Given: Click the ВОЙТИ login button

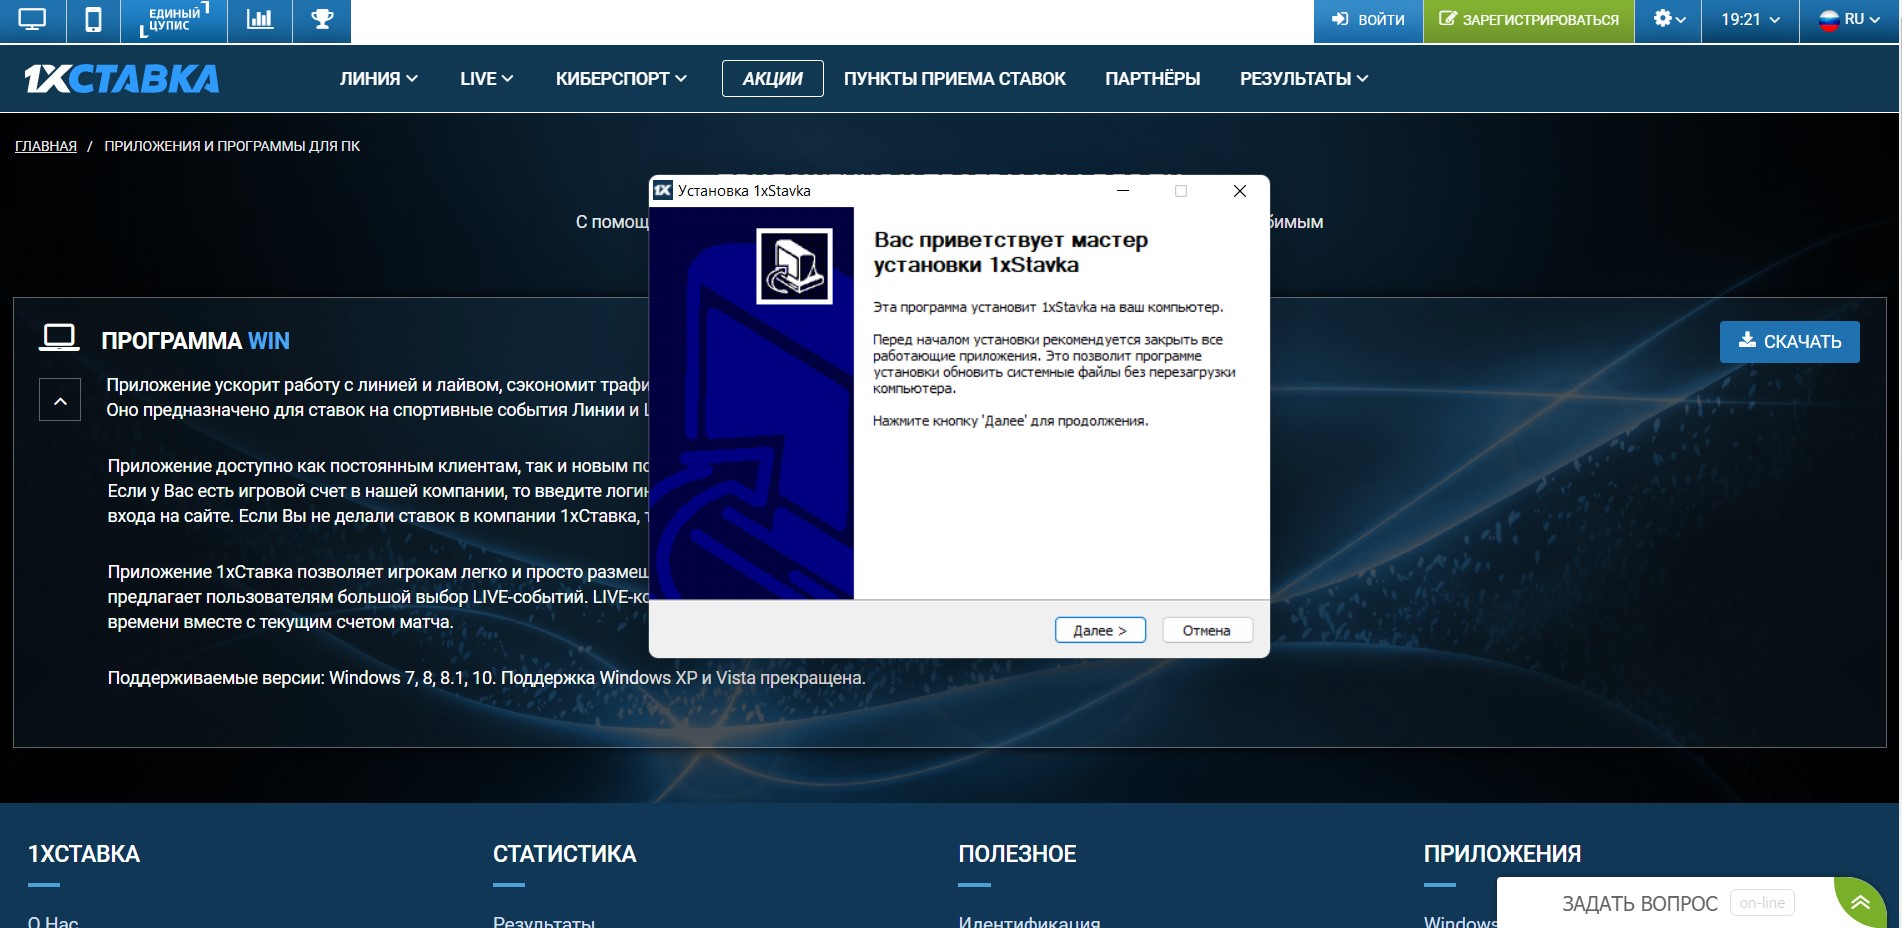Looking at the screenshot, I should pyautogui.click(x=1368, y=20).
